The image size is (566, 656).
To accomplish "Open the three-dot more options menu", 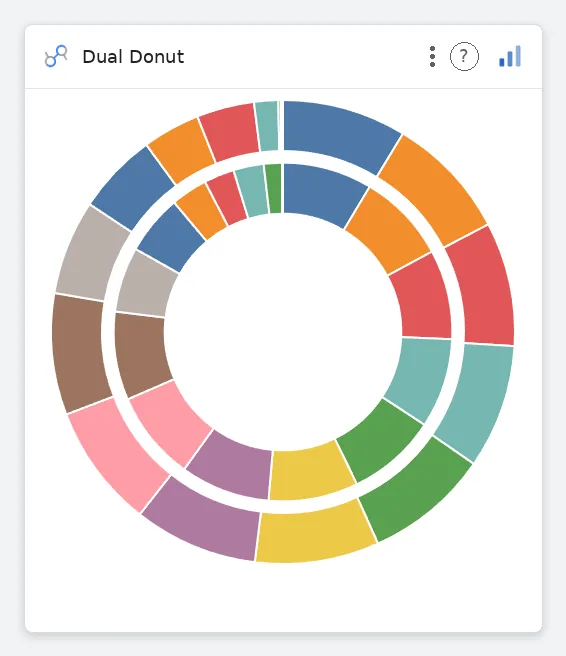I will click(433, 56).
